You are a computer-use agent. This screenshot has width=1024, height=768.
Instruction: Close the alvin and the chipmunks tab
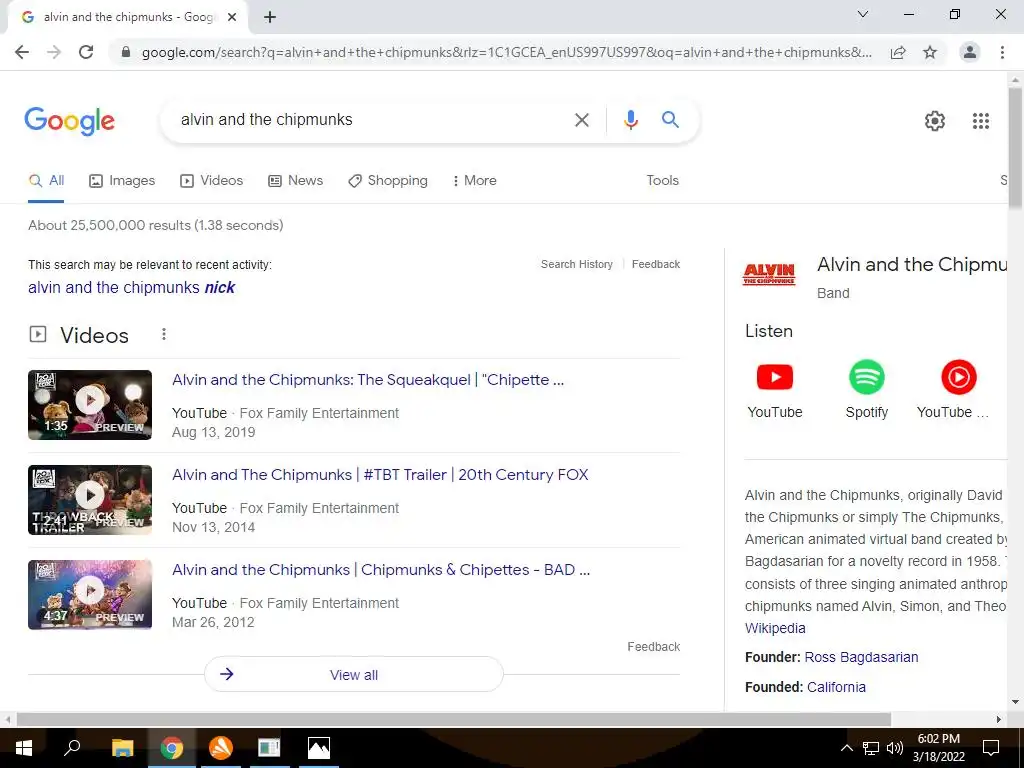coord(232,17)
